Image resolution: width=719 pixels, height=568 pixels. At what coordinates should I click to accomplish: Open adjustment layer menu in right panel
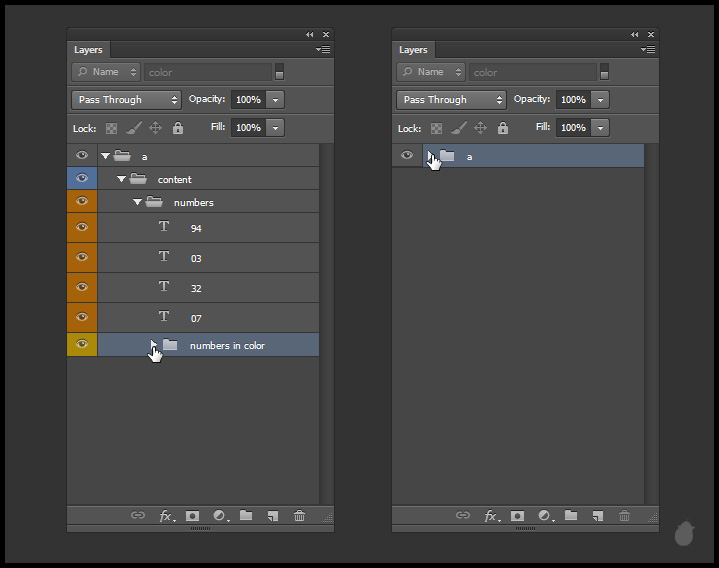coord(544,516)
